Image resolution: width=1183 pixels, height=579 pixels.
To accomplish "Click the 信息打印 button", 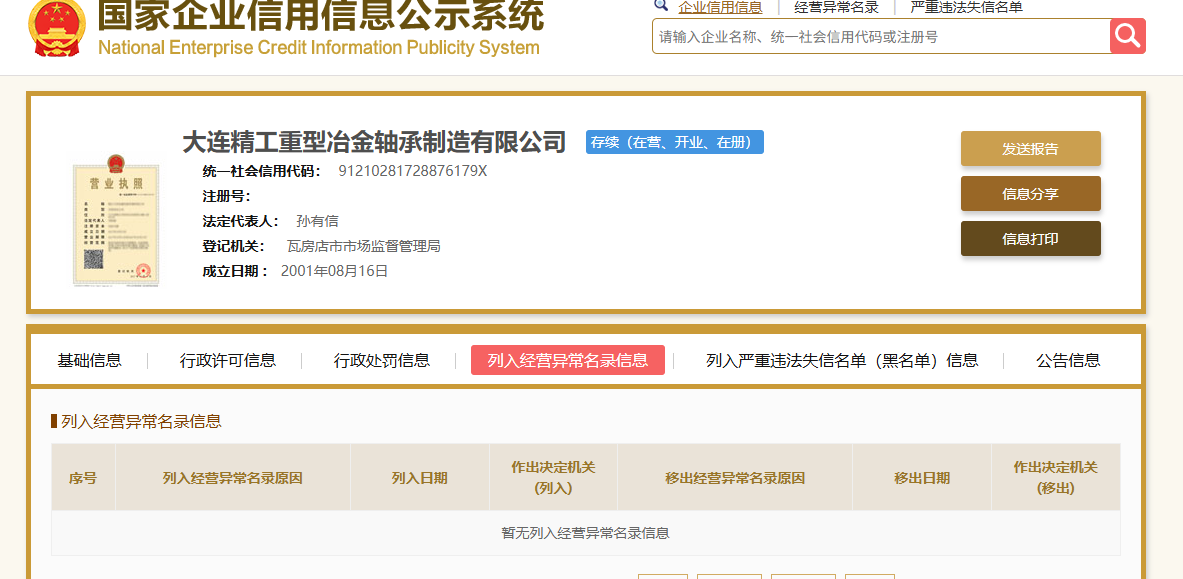I will (1031, 239).
